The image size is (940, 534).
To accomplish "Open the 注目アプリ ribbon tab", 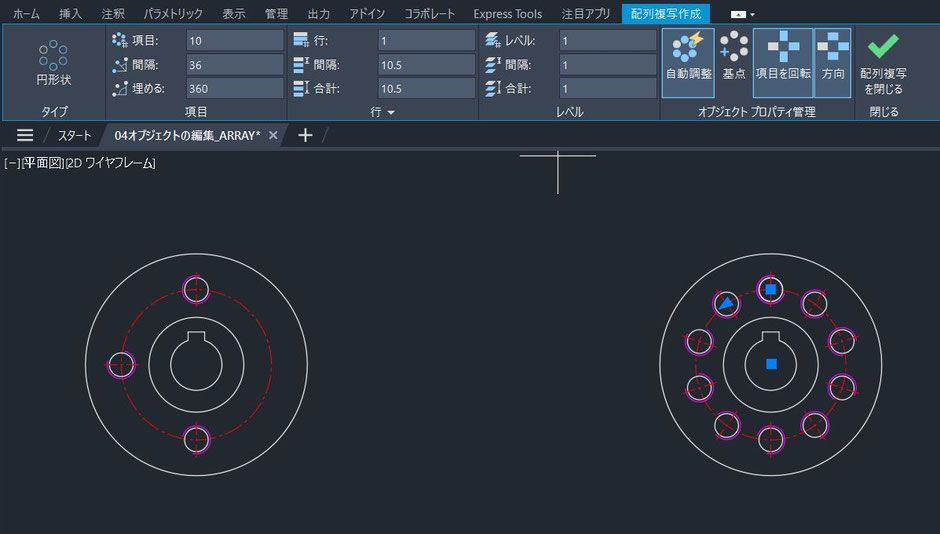I will [586, 14].
